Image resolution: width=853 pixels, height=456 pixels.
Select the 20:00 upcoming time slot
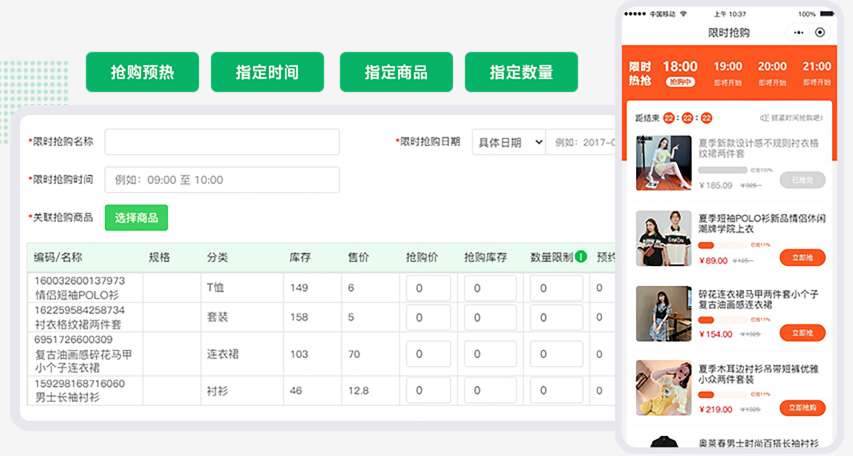[x=772, y=72]
